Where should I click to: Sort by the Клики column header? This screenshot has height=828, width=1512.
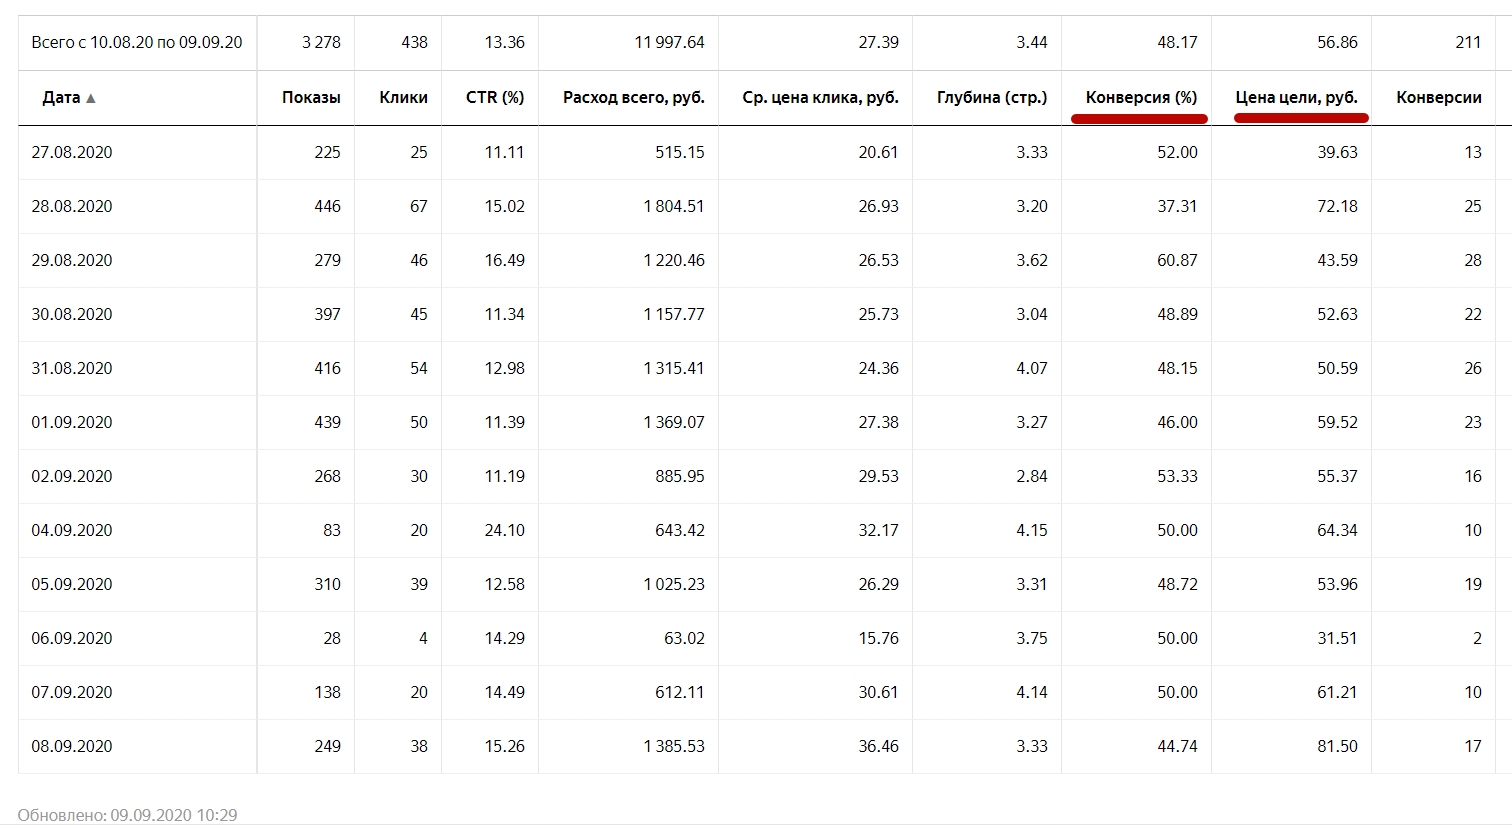coord(403,98)
